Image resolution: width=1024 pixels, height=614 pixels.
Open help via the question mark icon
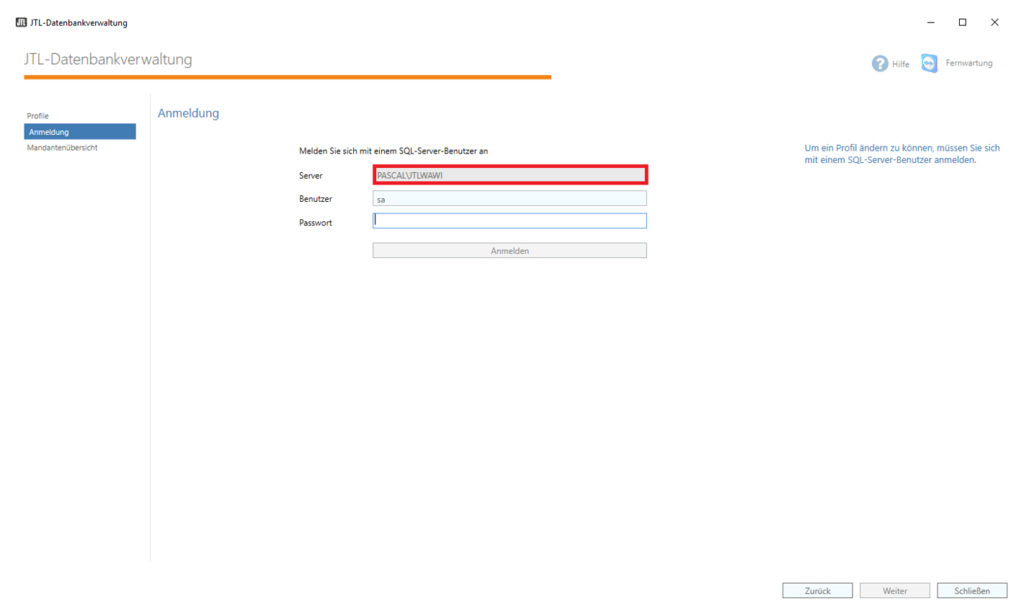point(880,64)
